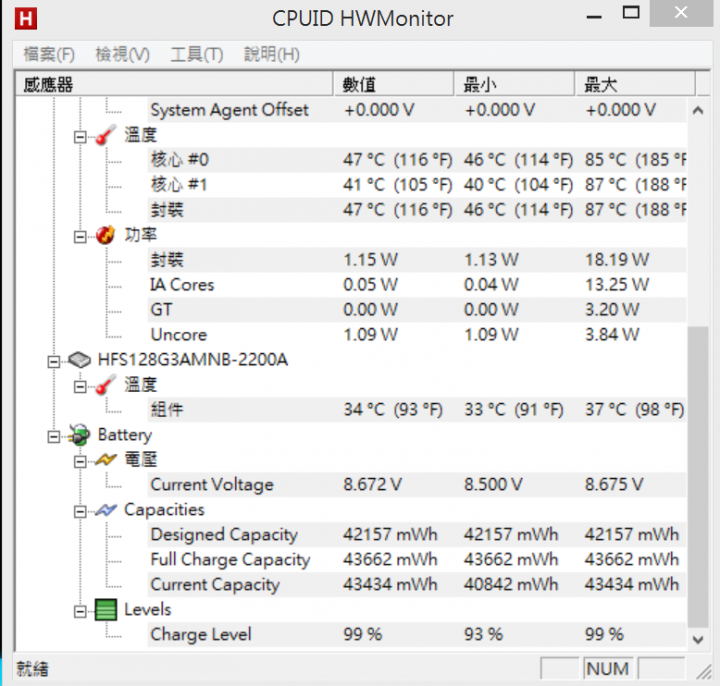Click the SSD temperature thermometer icon

click(x=105, y=385)
